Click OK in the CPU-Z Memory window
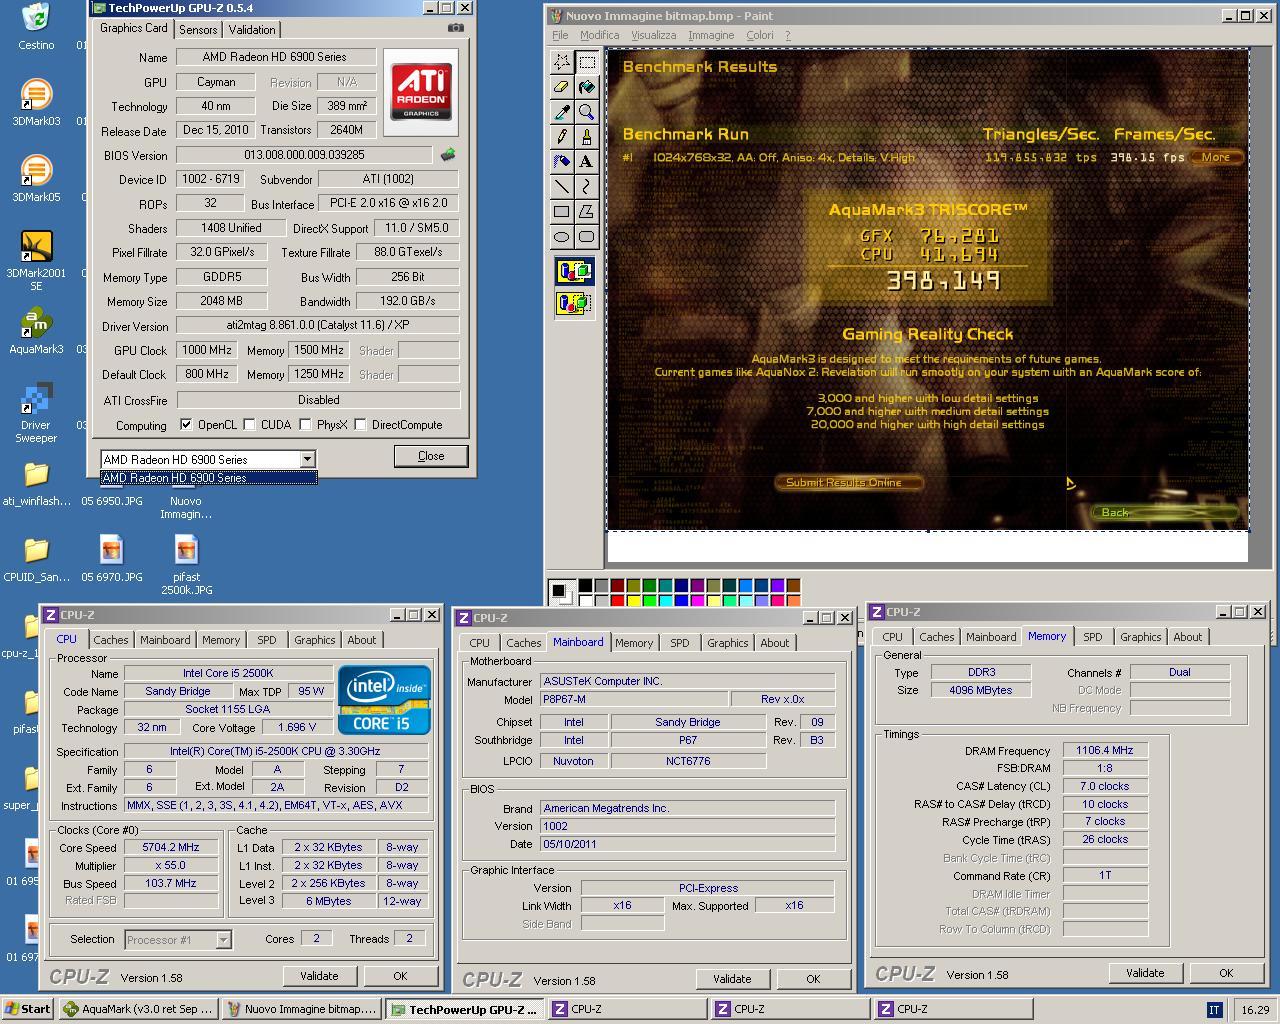This screenshot has width=1280, height=1024. pos(1226,973)
